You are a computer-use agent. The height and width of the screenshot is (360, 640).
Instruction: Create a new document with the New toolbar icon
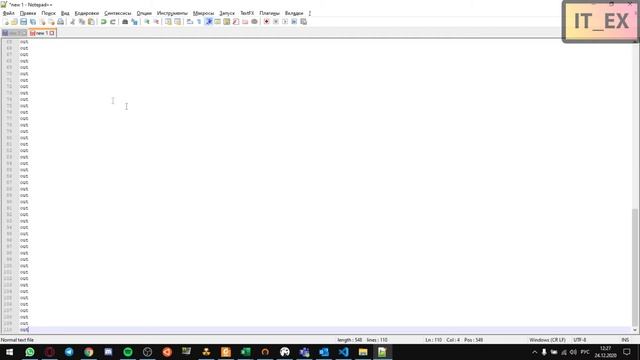click(6, 22)
